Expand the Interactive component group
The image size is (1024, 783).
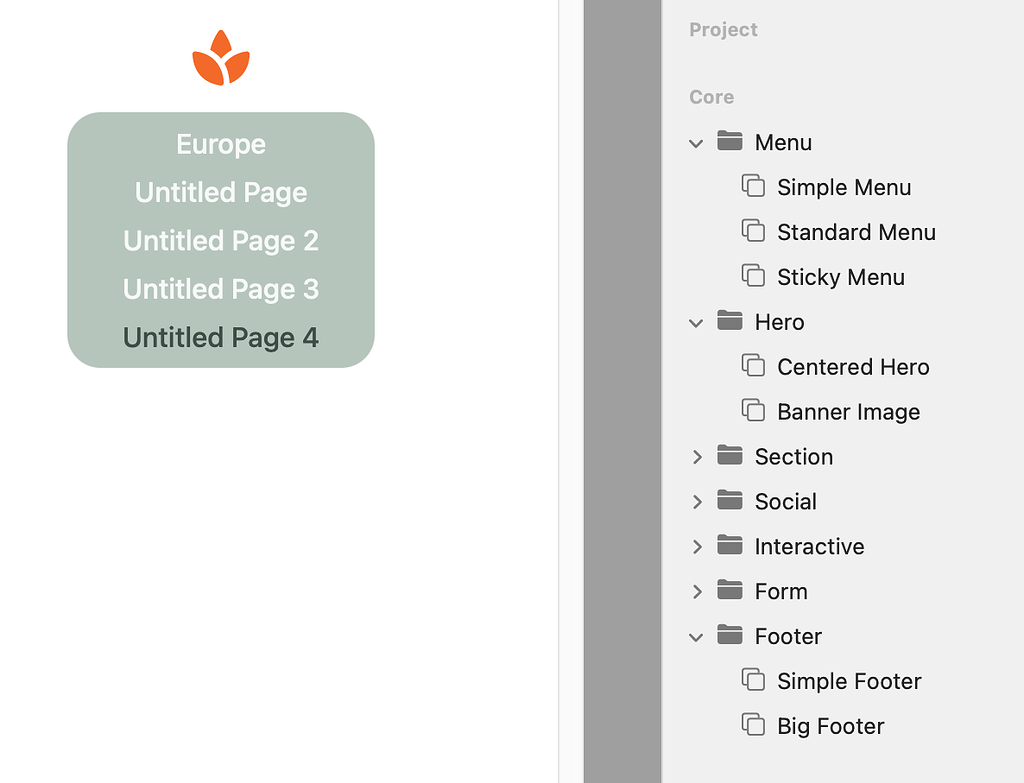tap(697, 546)
